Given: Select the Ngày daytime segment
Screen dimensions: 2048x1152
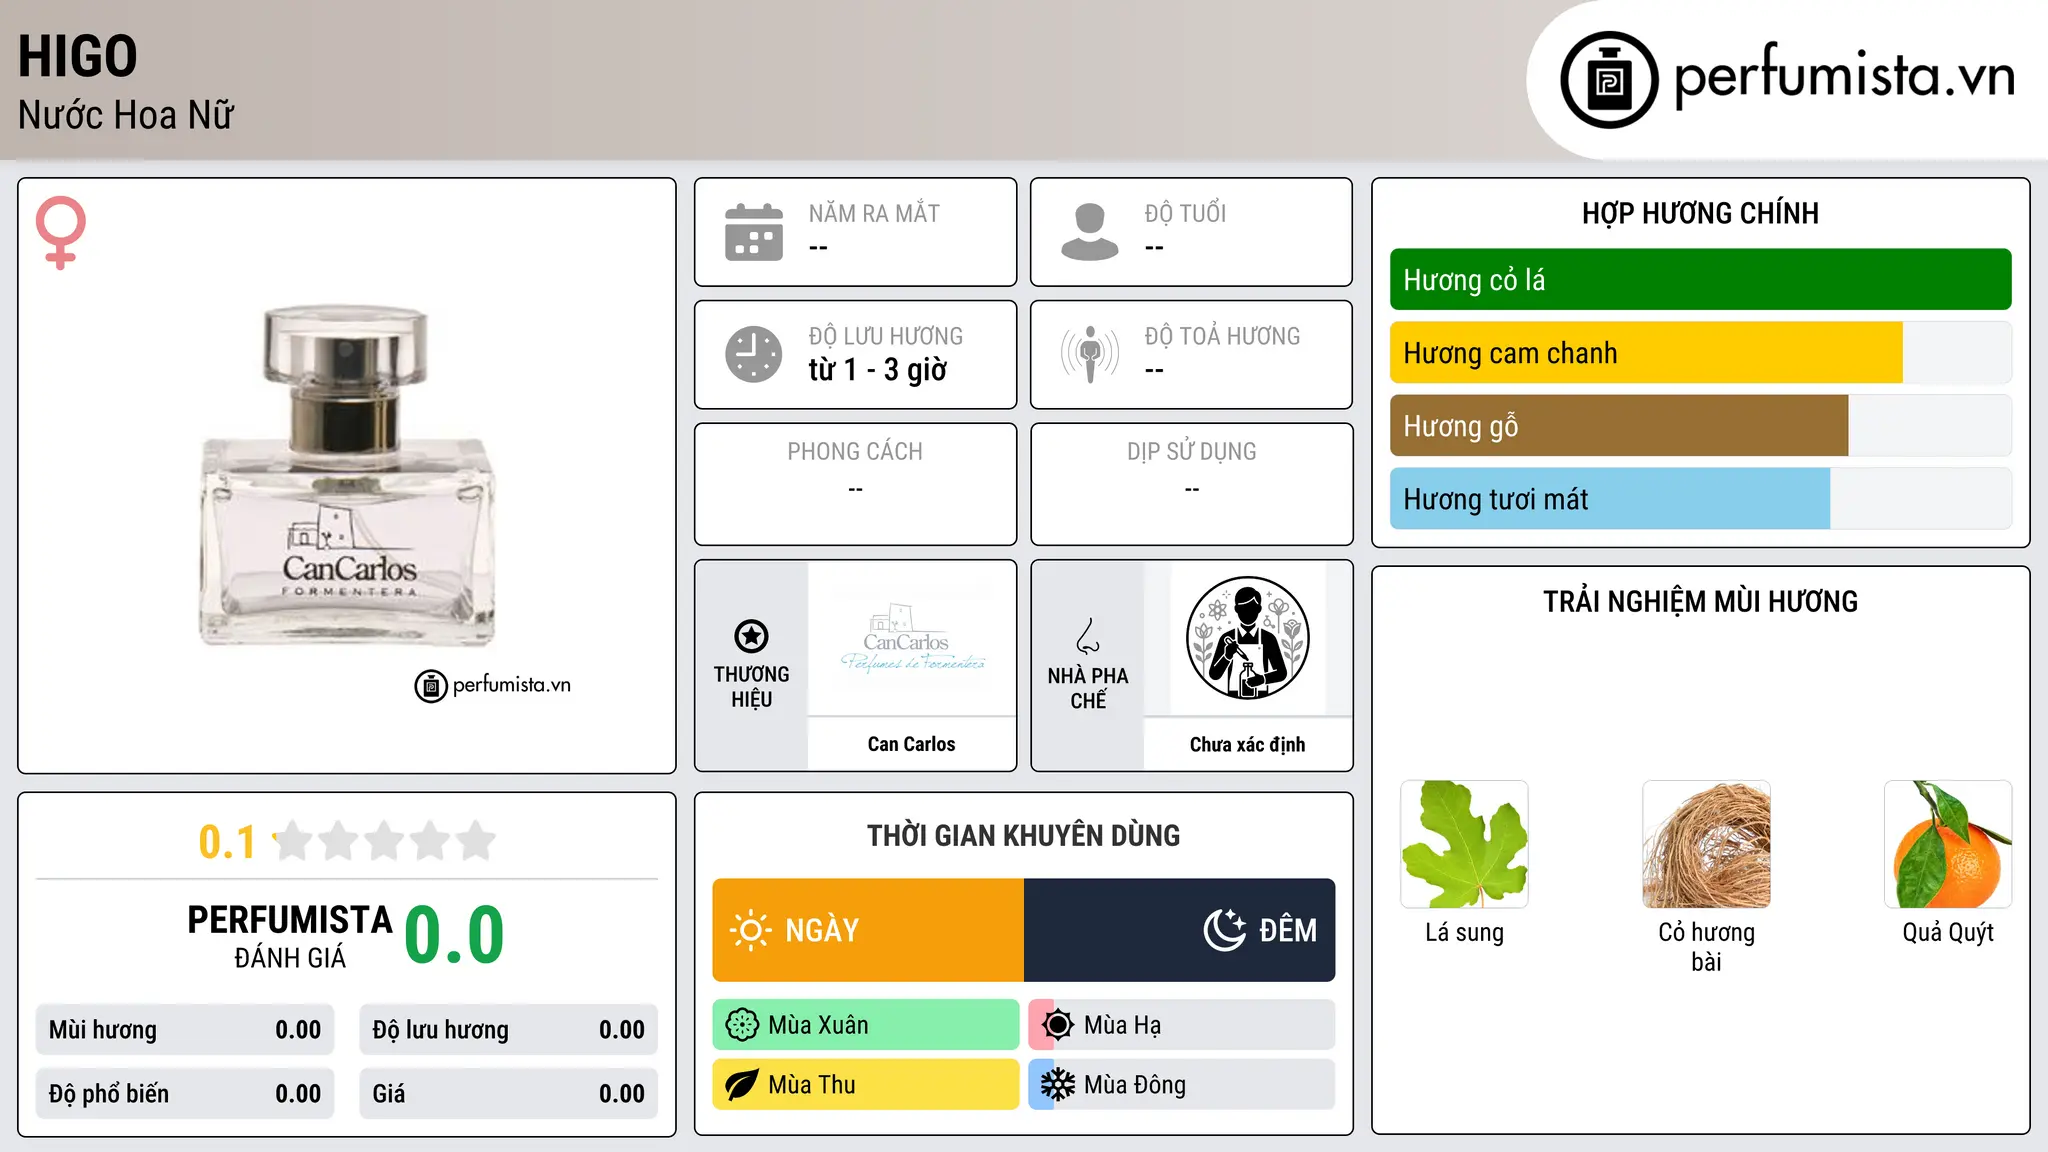Looking at the screenshot, I should click(x=868, y=930).
